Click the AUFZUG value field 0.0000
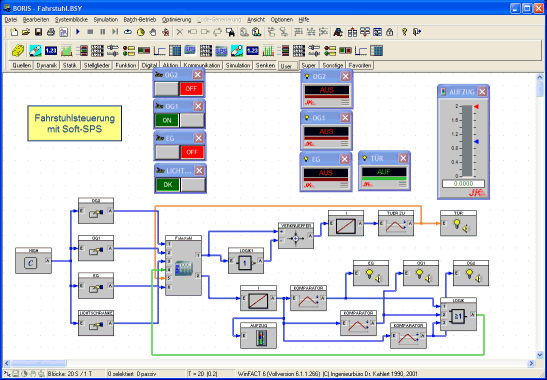 (463, 184)
